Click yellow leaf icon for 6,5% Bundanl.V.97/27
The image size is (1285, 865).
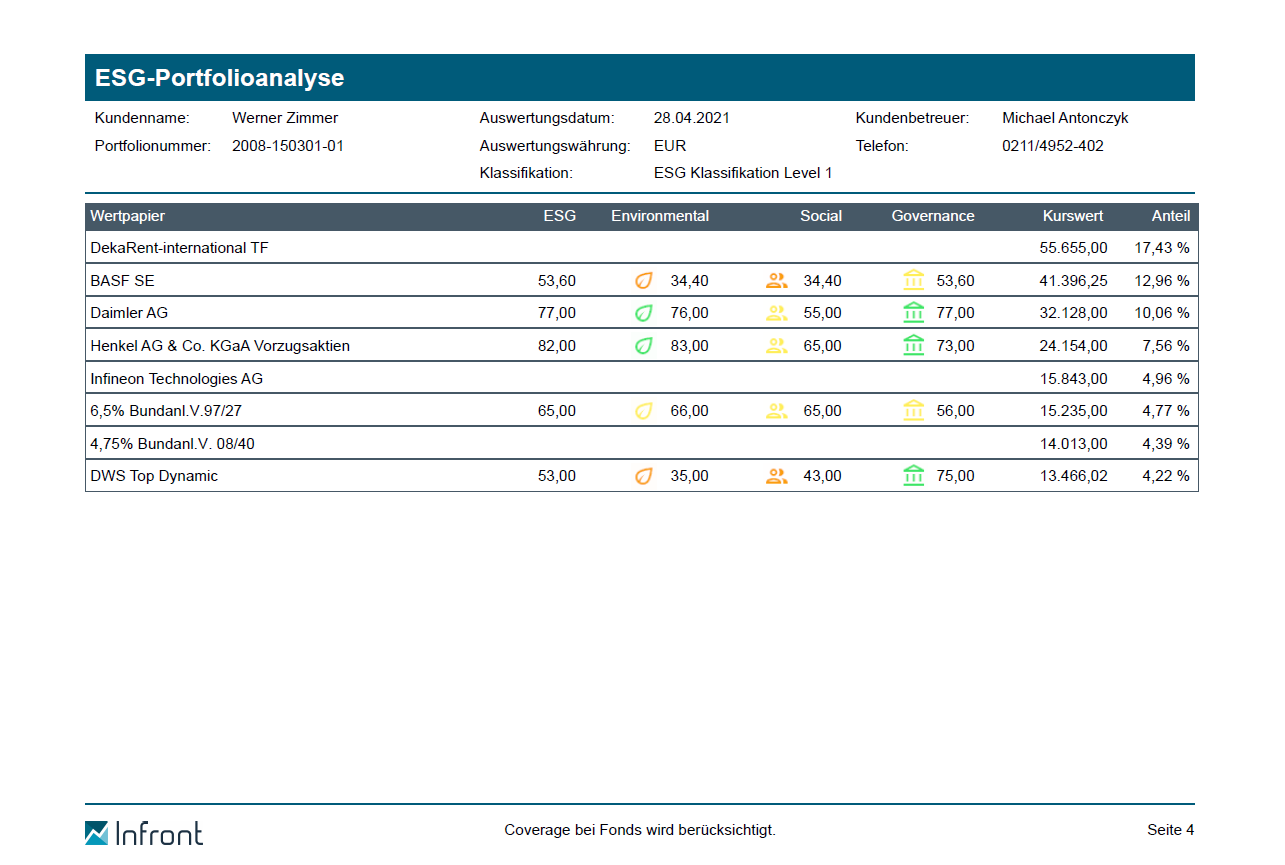coord(644,411)
